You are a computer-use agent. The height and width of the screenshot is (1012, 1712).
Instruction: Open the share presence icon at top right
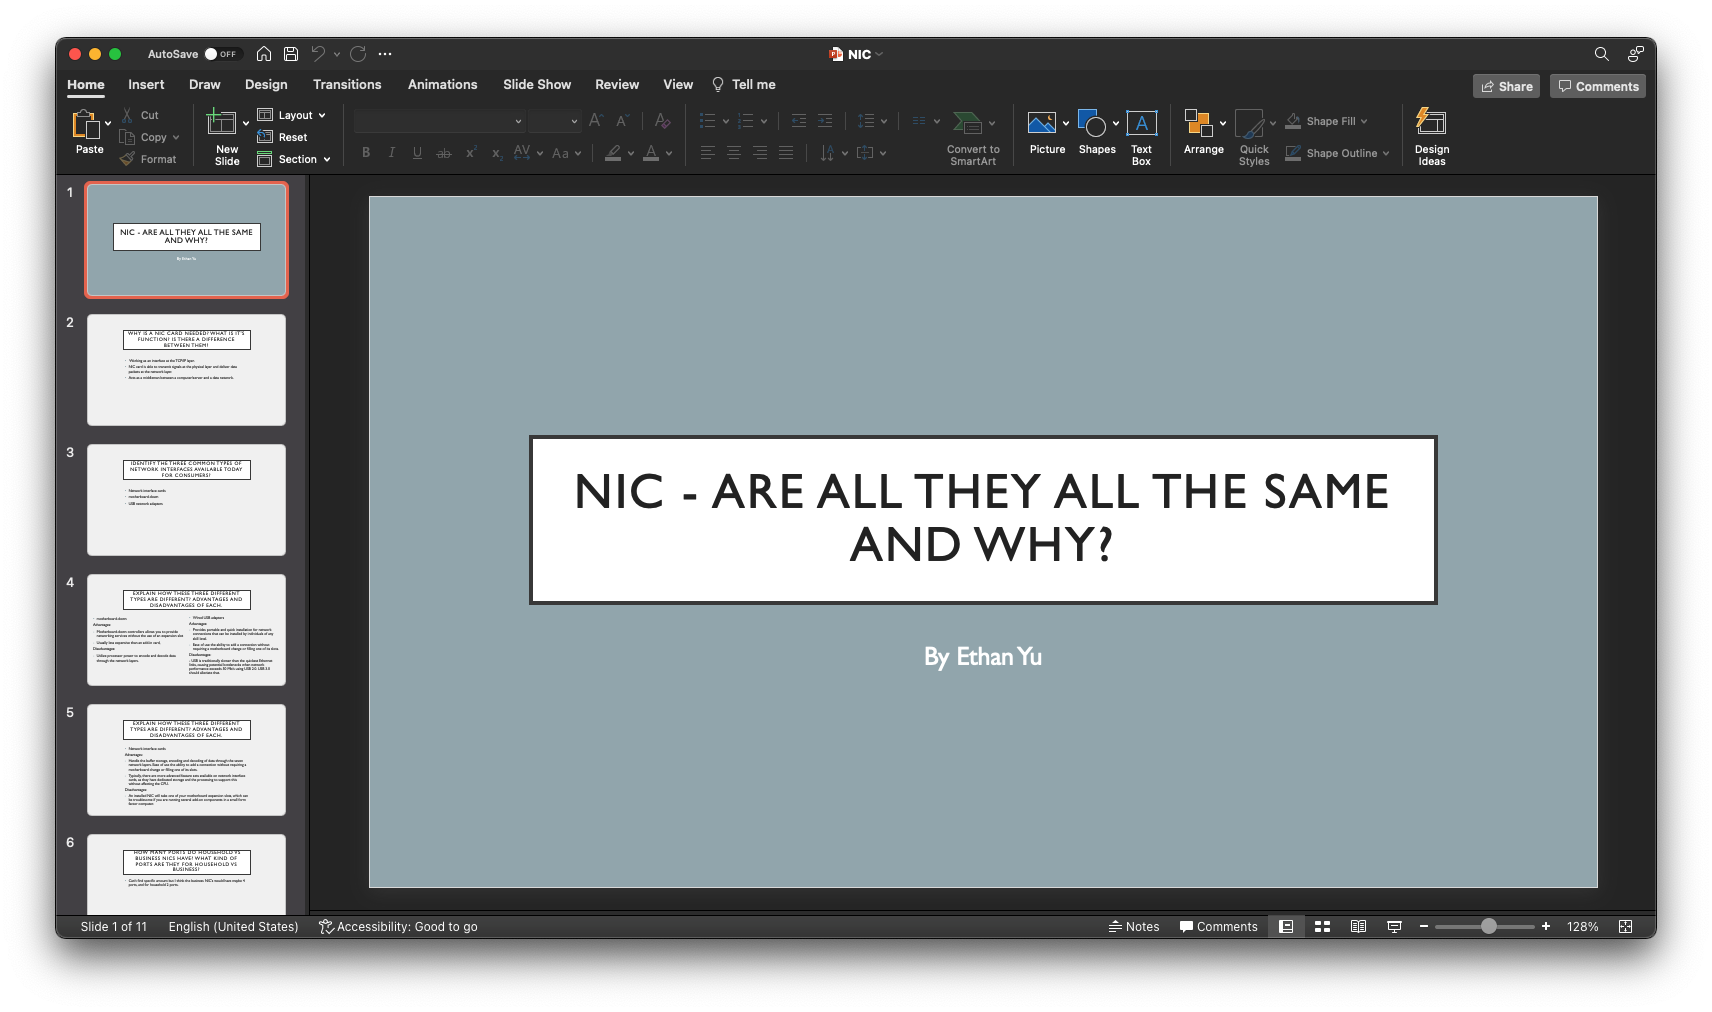[1635, 54]
